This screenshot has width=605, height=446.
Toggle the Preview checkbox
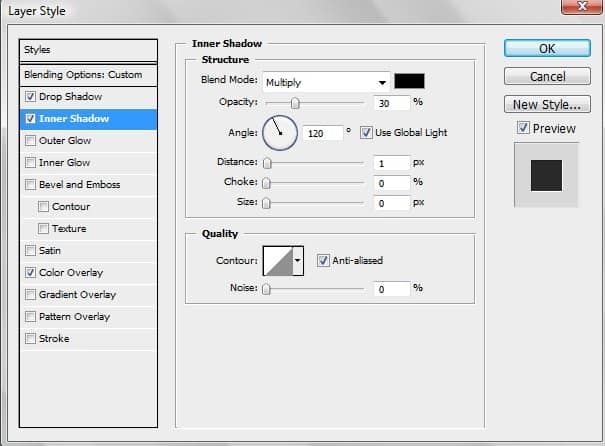523,128
